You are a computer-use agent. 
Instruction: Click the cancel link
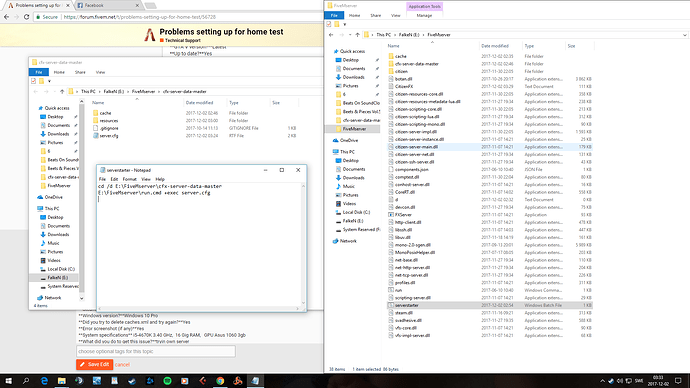122,365
